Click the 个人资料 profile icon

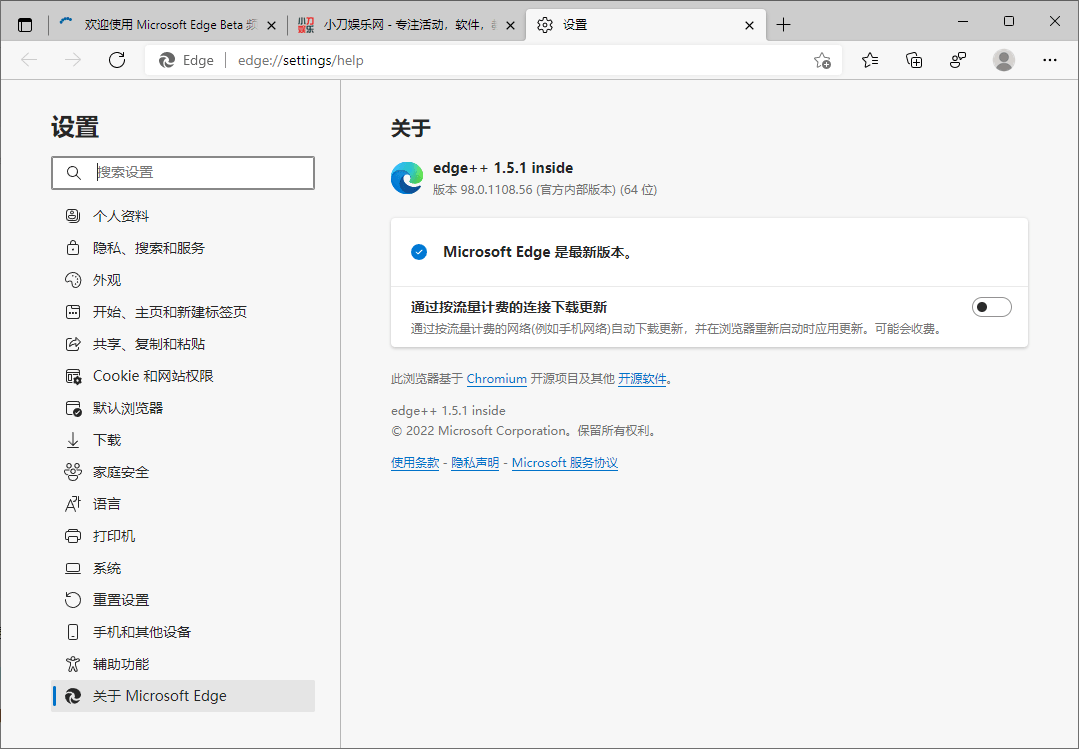coord(73,216)
